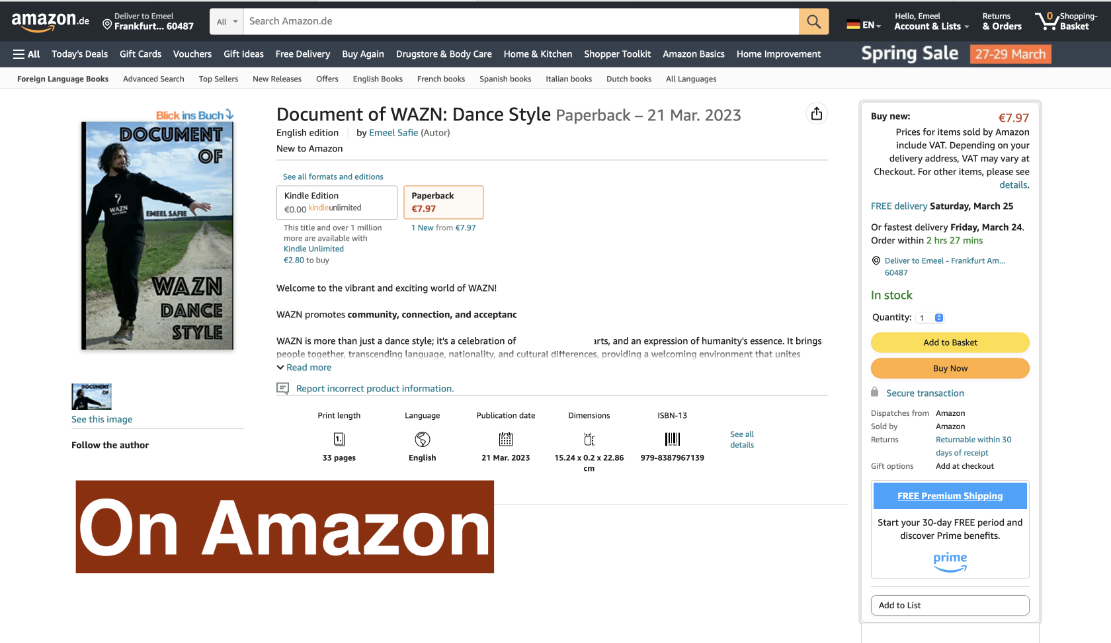This screenshot has width=1111, height=643.
Task: Click the Add to Basket button
Action: pyautogui.click(x=949, y=342)
